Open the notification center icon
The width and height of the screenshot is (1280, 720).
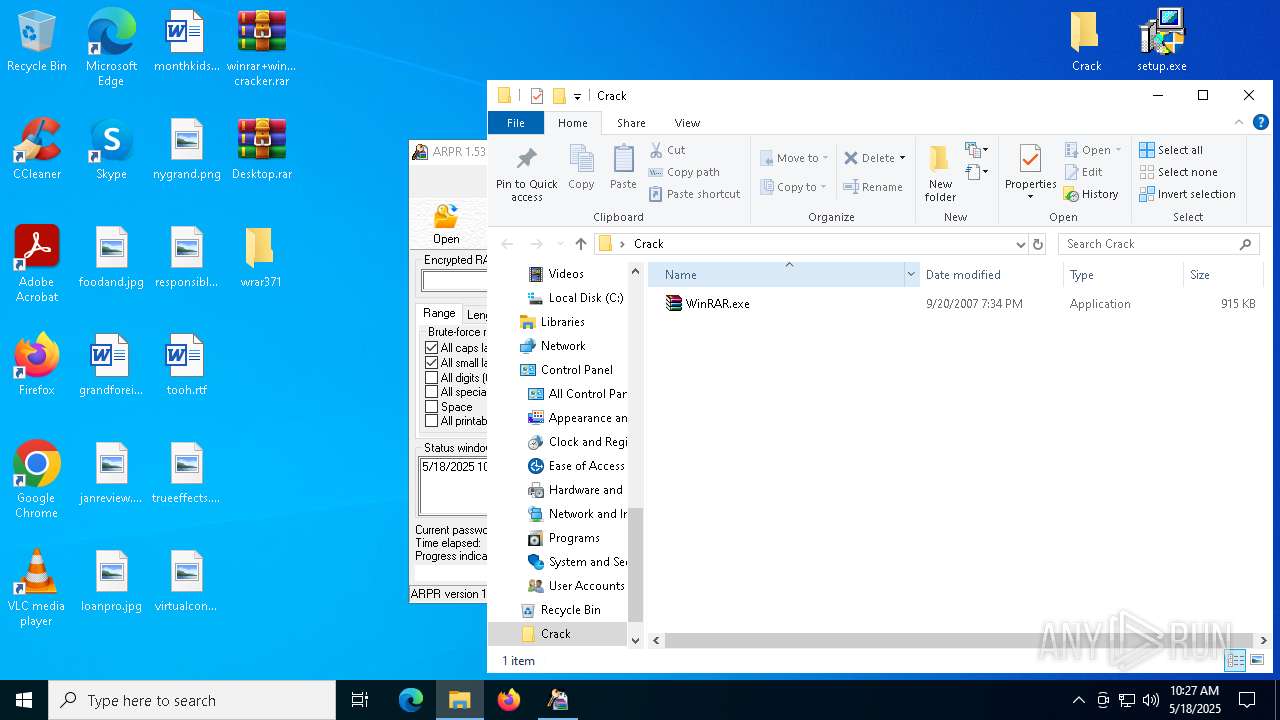1247,700
